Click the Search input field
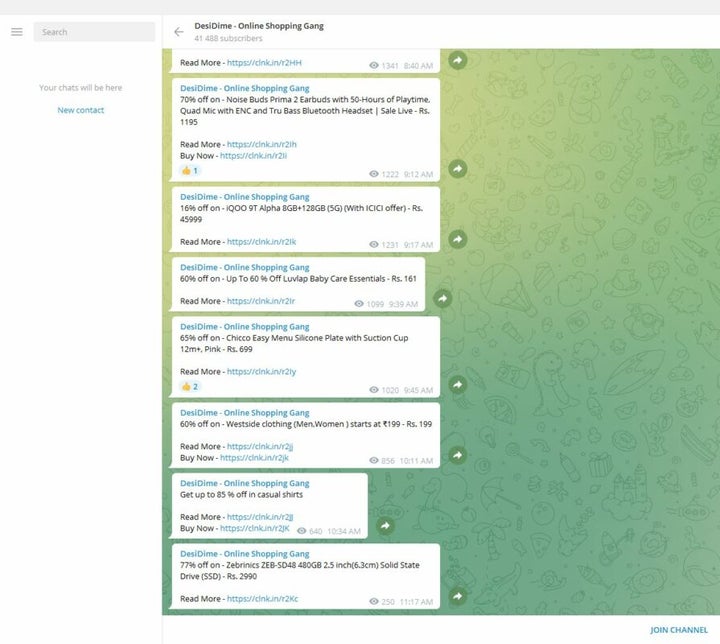Viewport: 720px width, 644px height. [95, 32]
